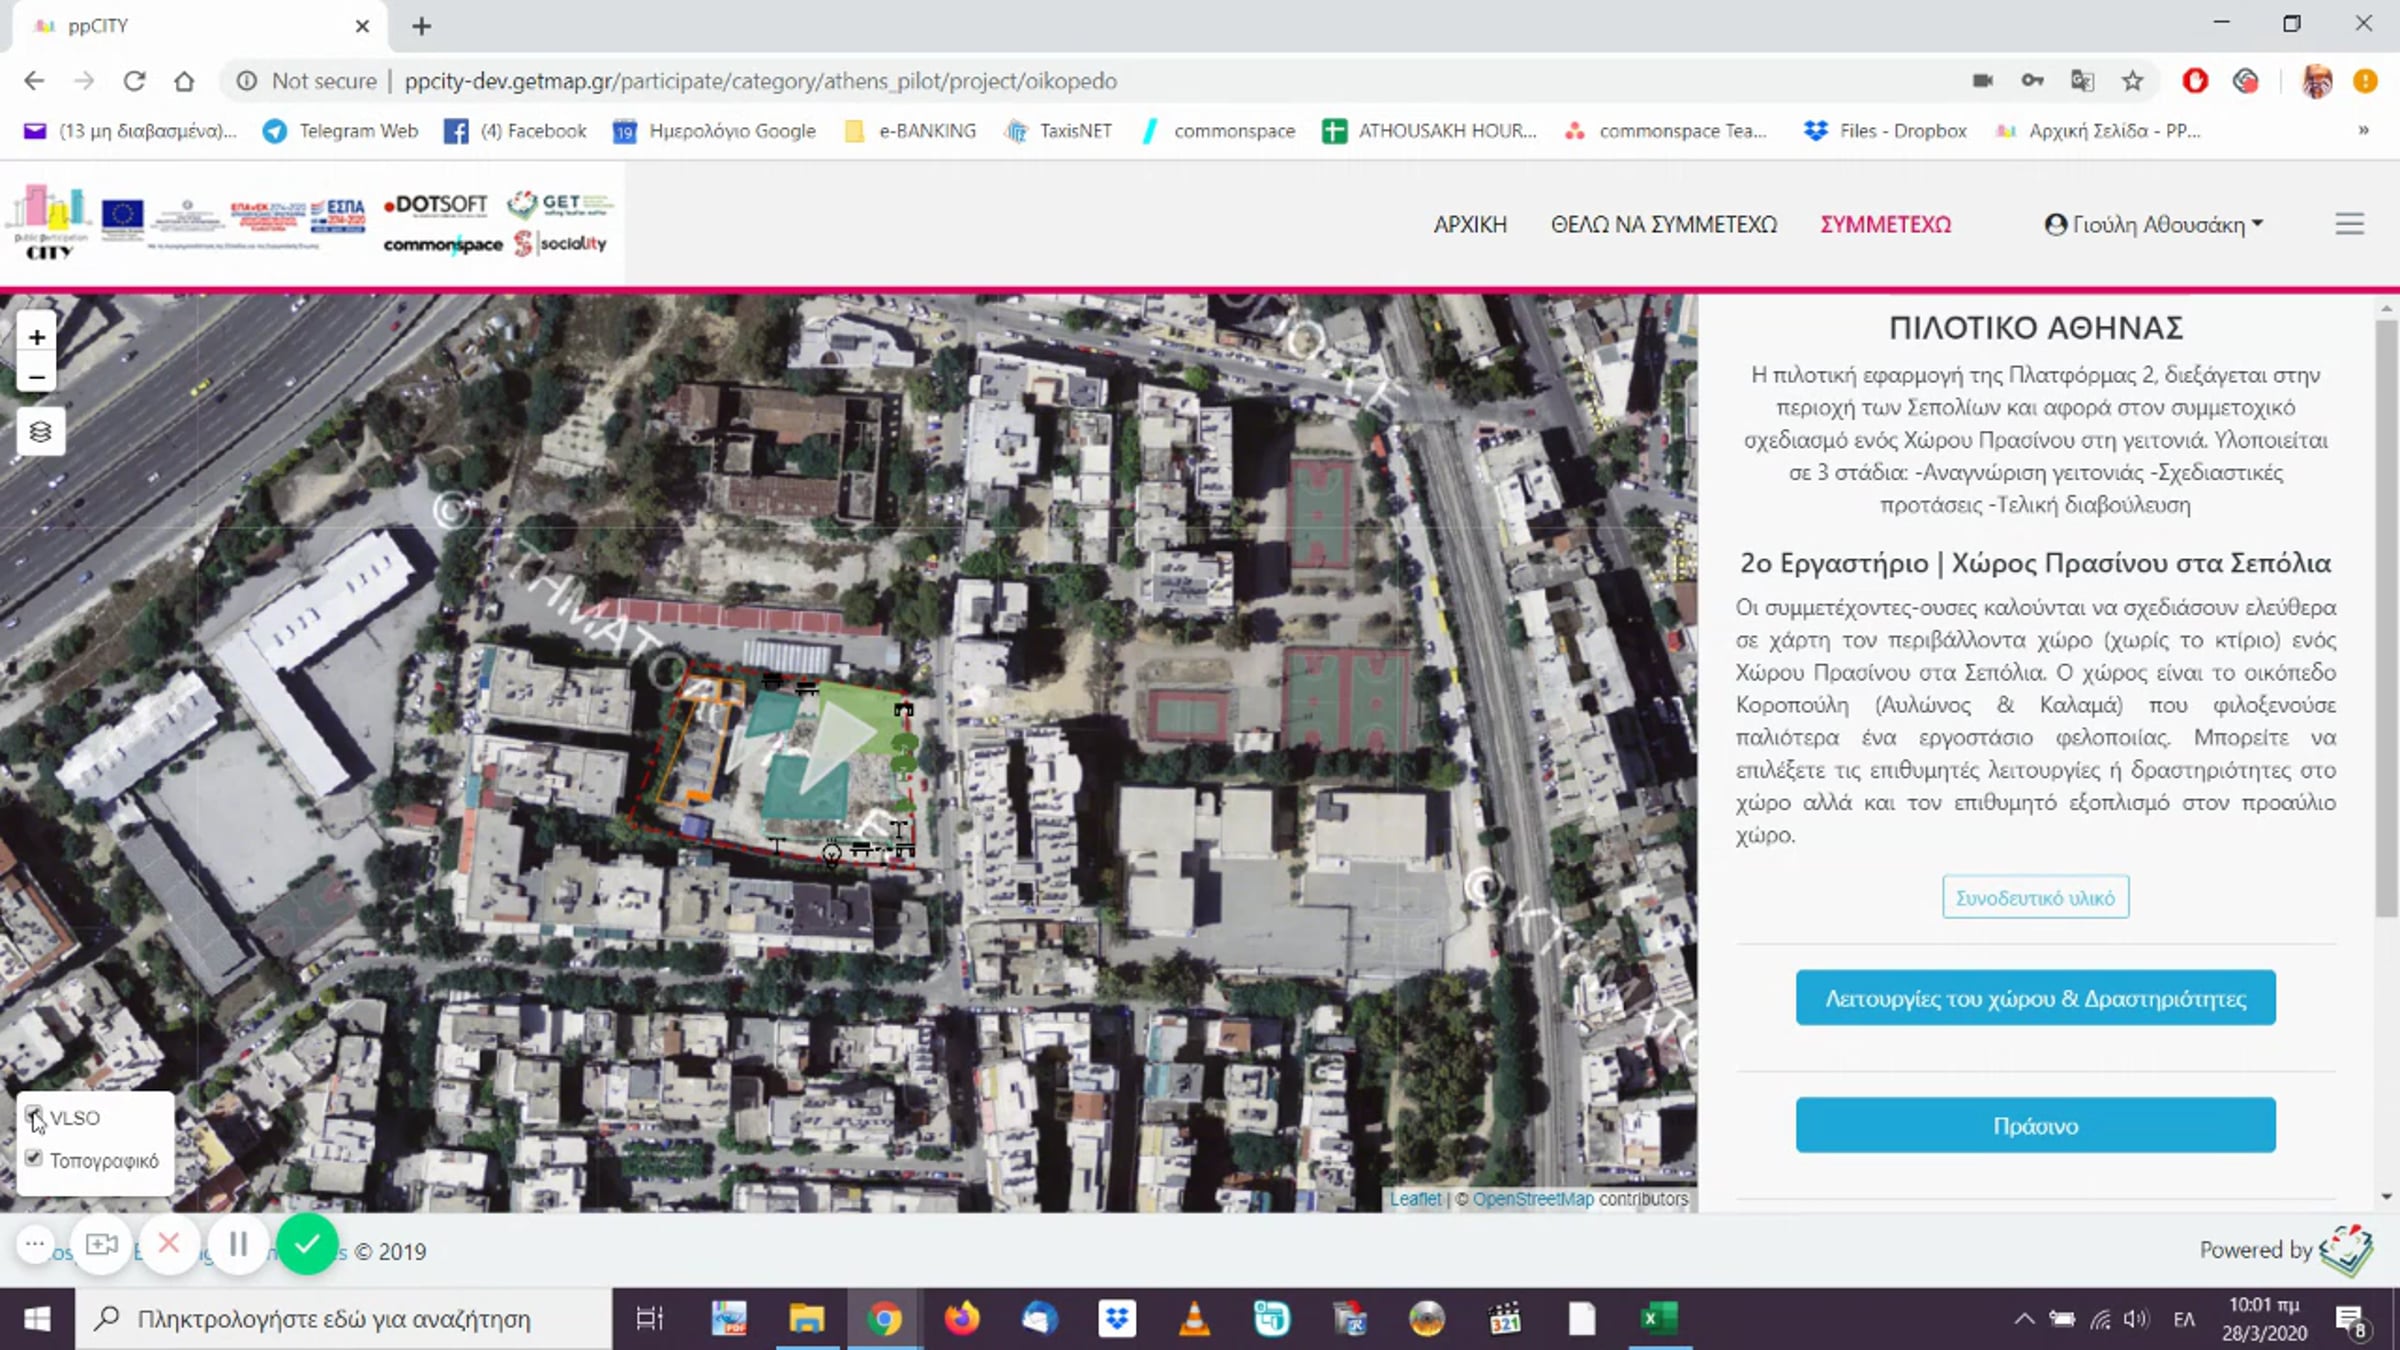Open the hamburger menu icon

click(x=2349, y=224)
